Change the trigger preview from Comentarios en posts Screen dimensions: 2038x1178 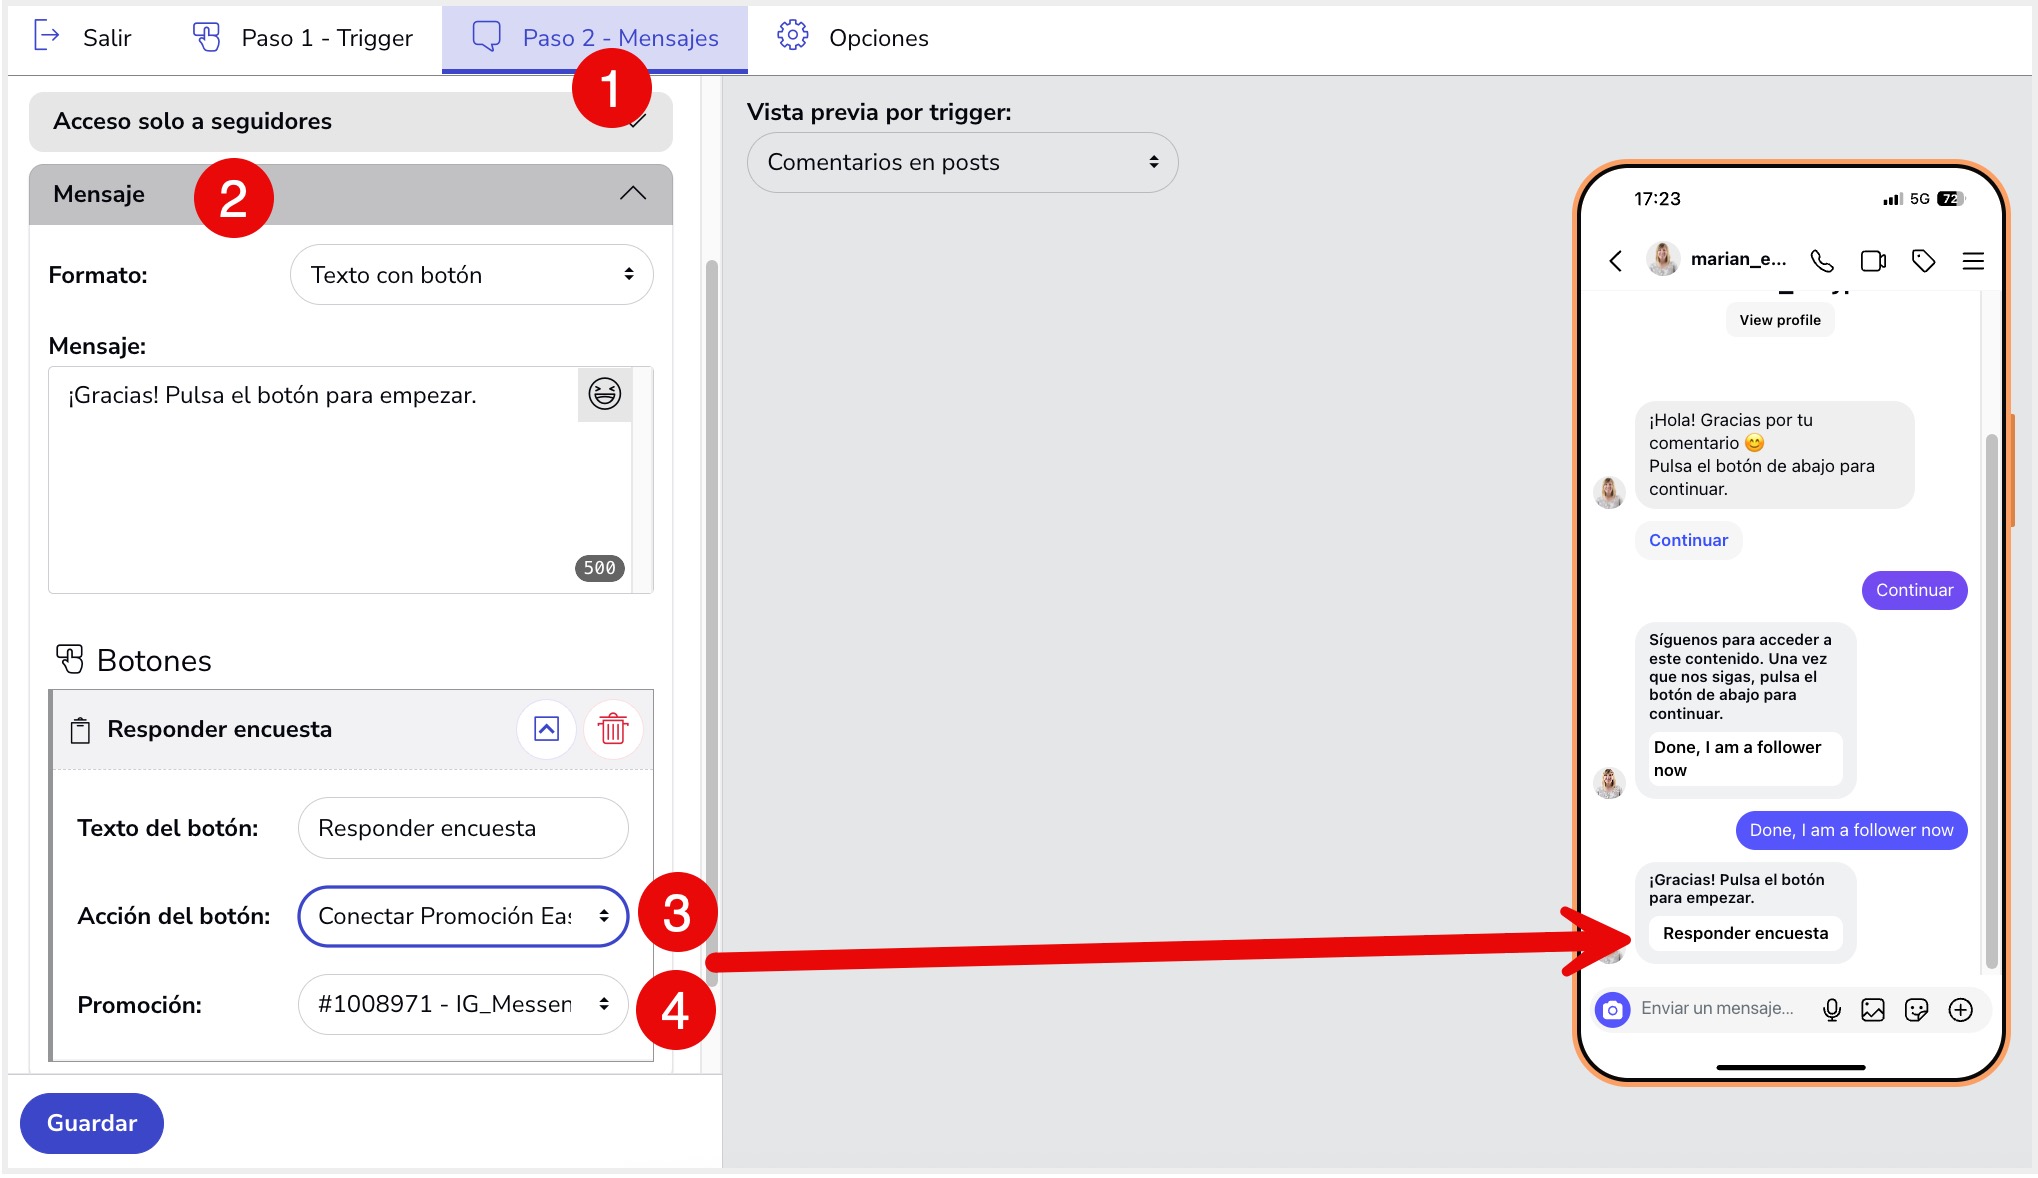[961, 162]
